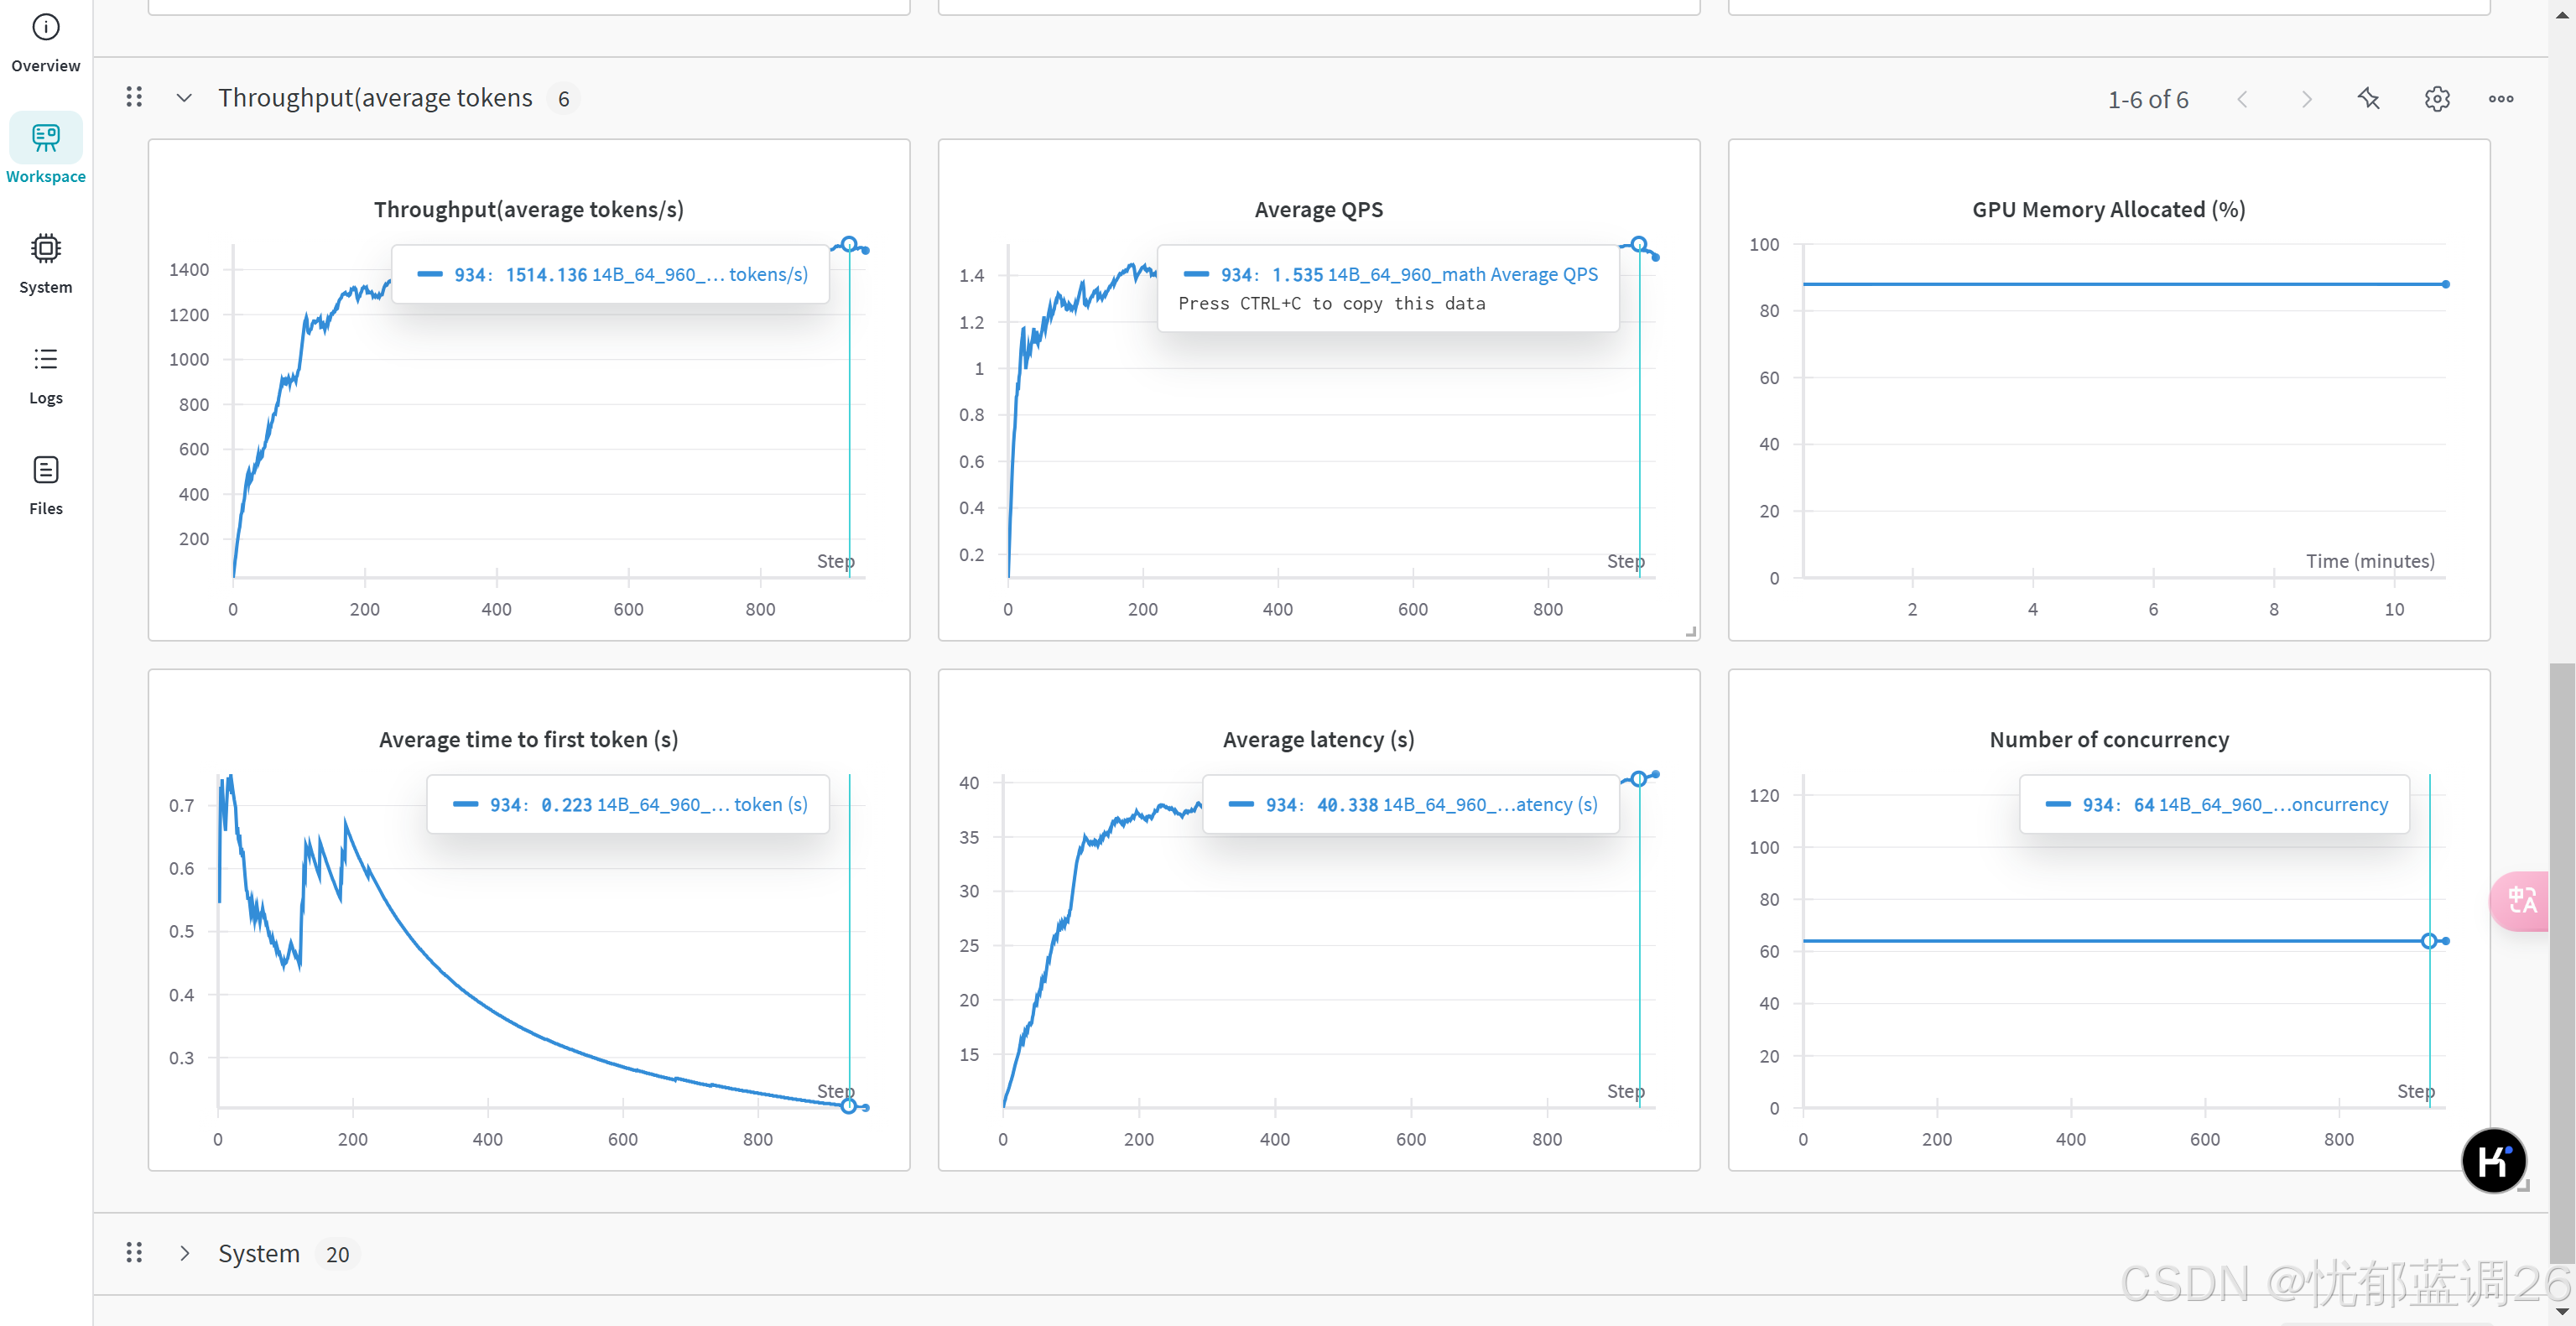
Task: Click the System section drag handle
Action: [x=134, y=1253]
